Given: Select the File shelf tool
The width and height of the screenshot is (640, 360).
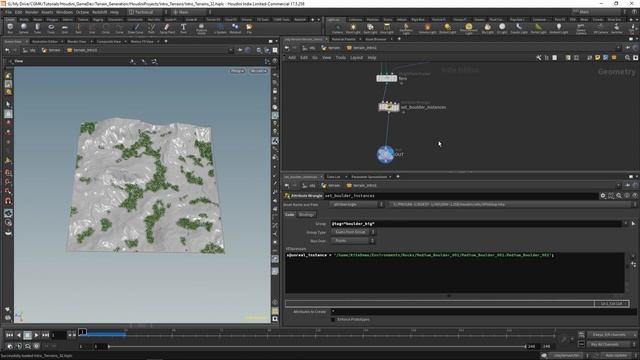Looking at the screenshot, I should (249, 28).
